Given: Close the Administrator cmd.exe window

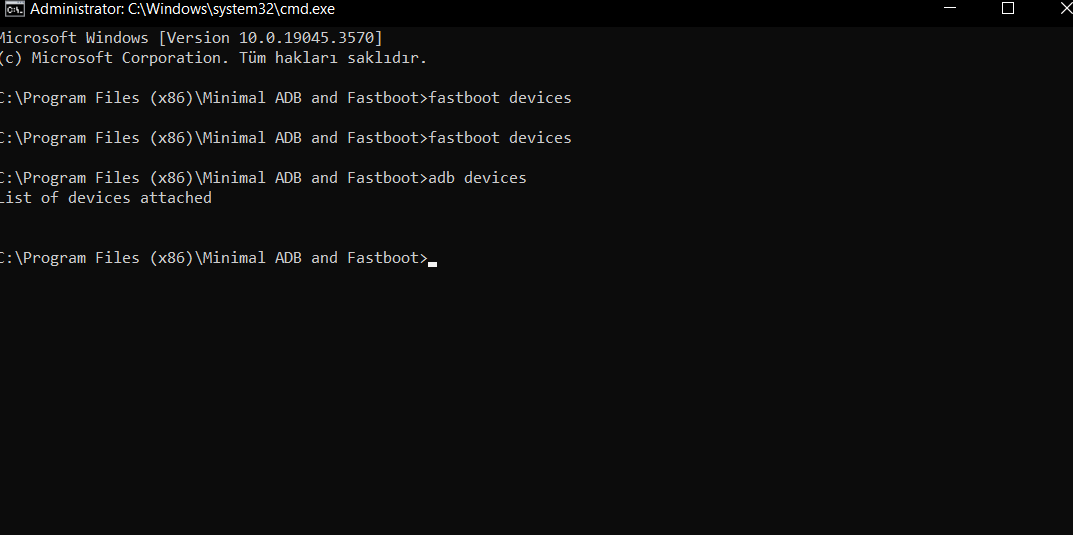Looking at the screenshot, I should pyautogui.click(x=1062, y=9).
